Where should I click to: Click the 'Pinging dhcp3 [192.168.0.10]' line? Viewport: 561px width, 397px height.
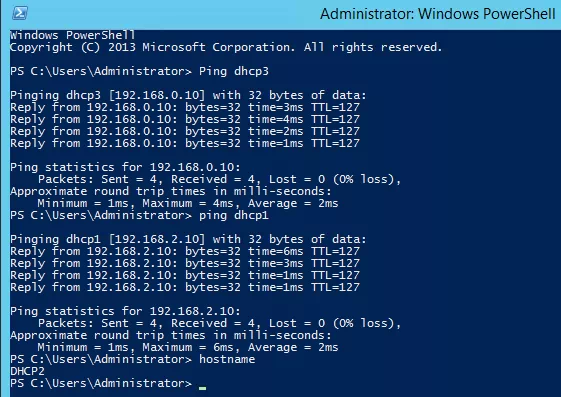point(188,95)
